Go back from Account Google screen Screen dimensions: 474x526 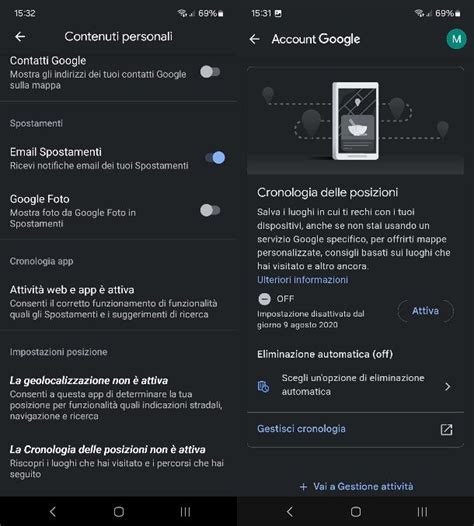click(255, 39)
